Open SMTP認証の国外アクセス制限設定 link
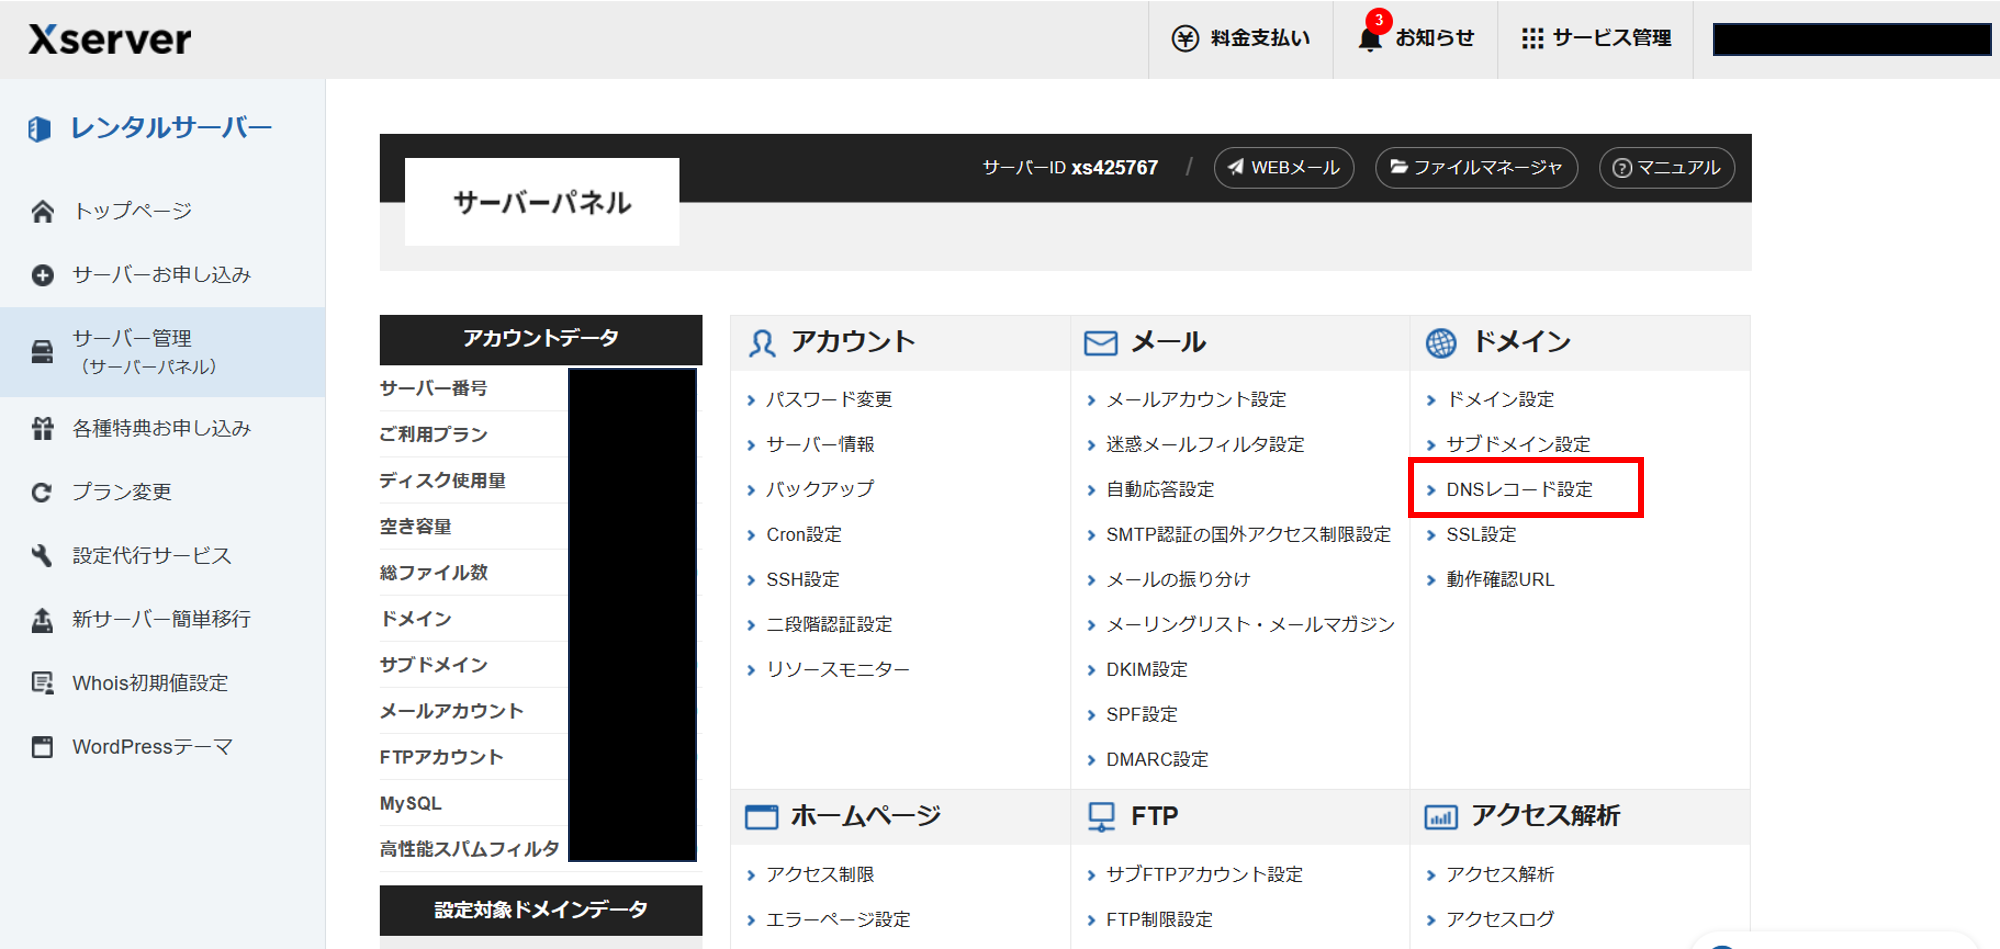Screen dimensions: 2000x949 coord(1248,534)
